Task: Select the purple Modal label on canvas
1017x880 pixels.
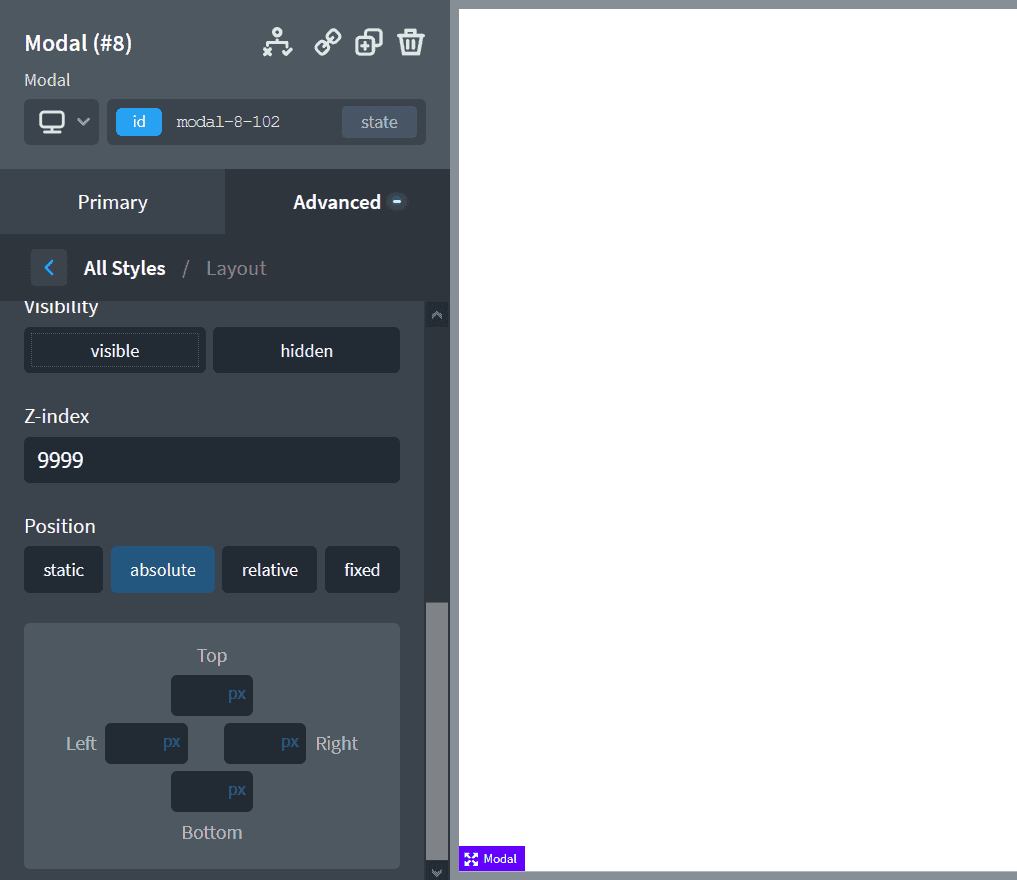Action: [492, 859]
